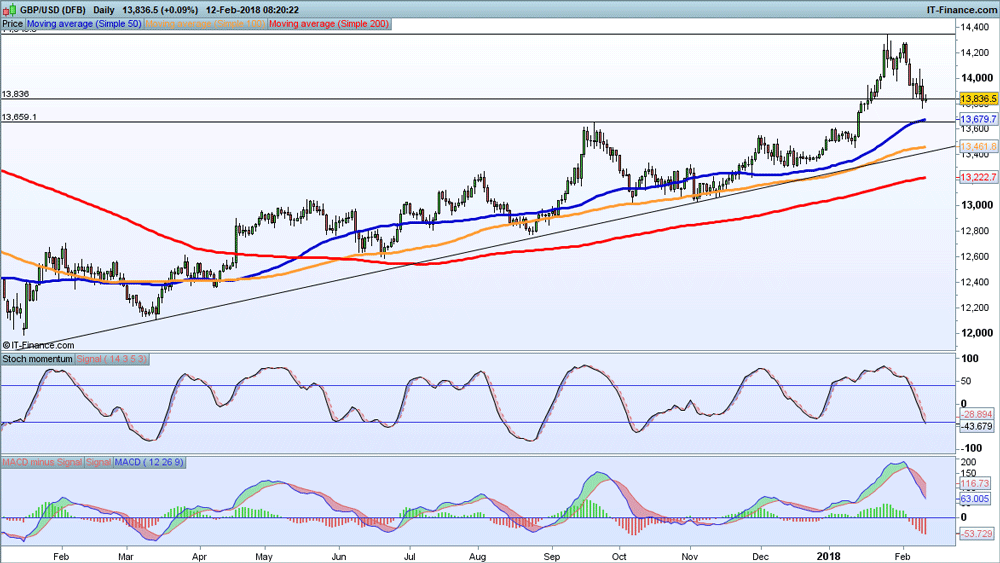Click the 2018 label on the time axis
Screen dimensions: 1000x563
pos(829,556)
